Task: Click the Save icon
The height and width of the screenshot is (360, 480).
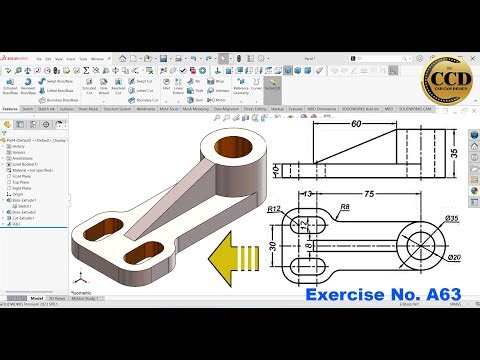Action: pos(163,59)
